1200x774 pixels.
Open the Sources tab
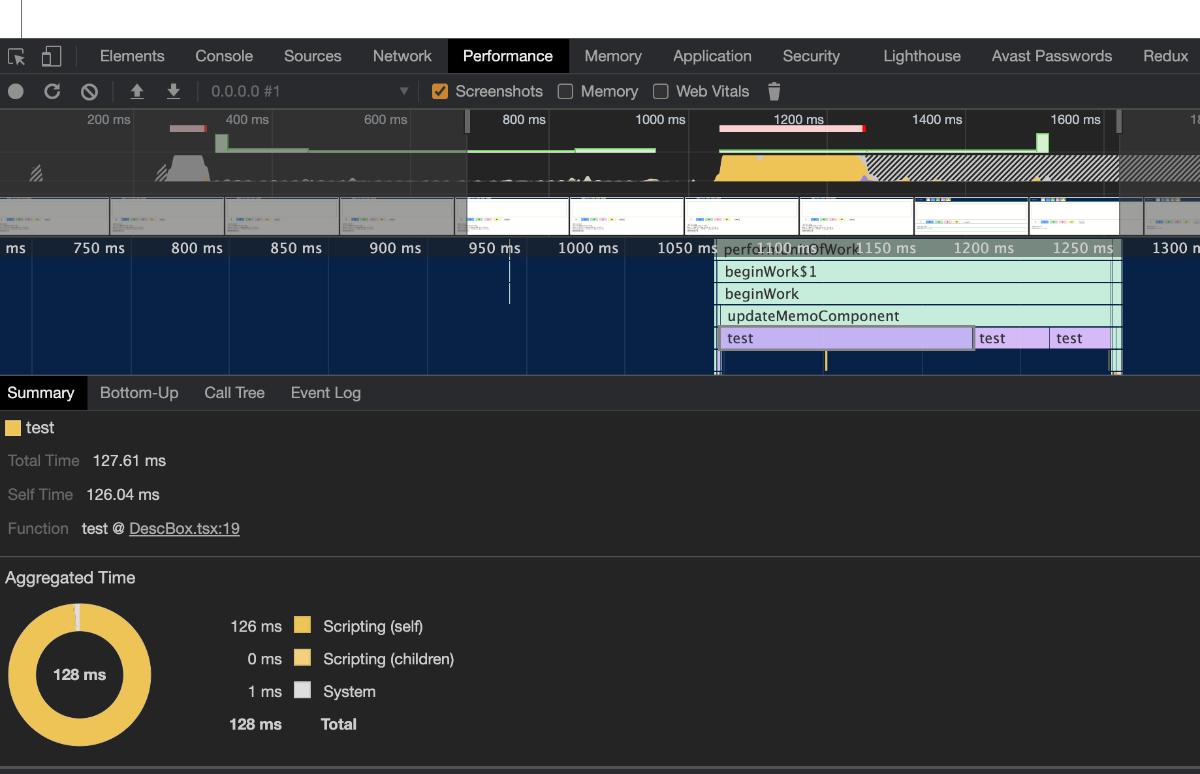(313, 56)
